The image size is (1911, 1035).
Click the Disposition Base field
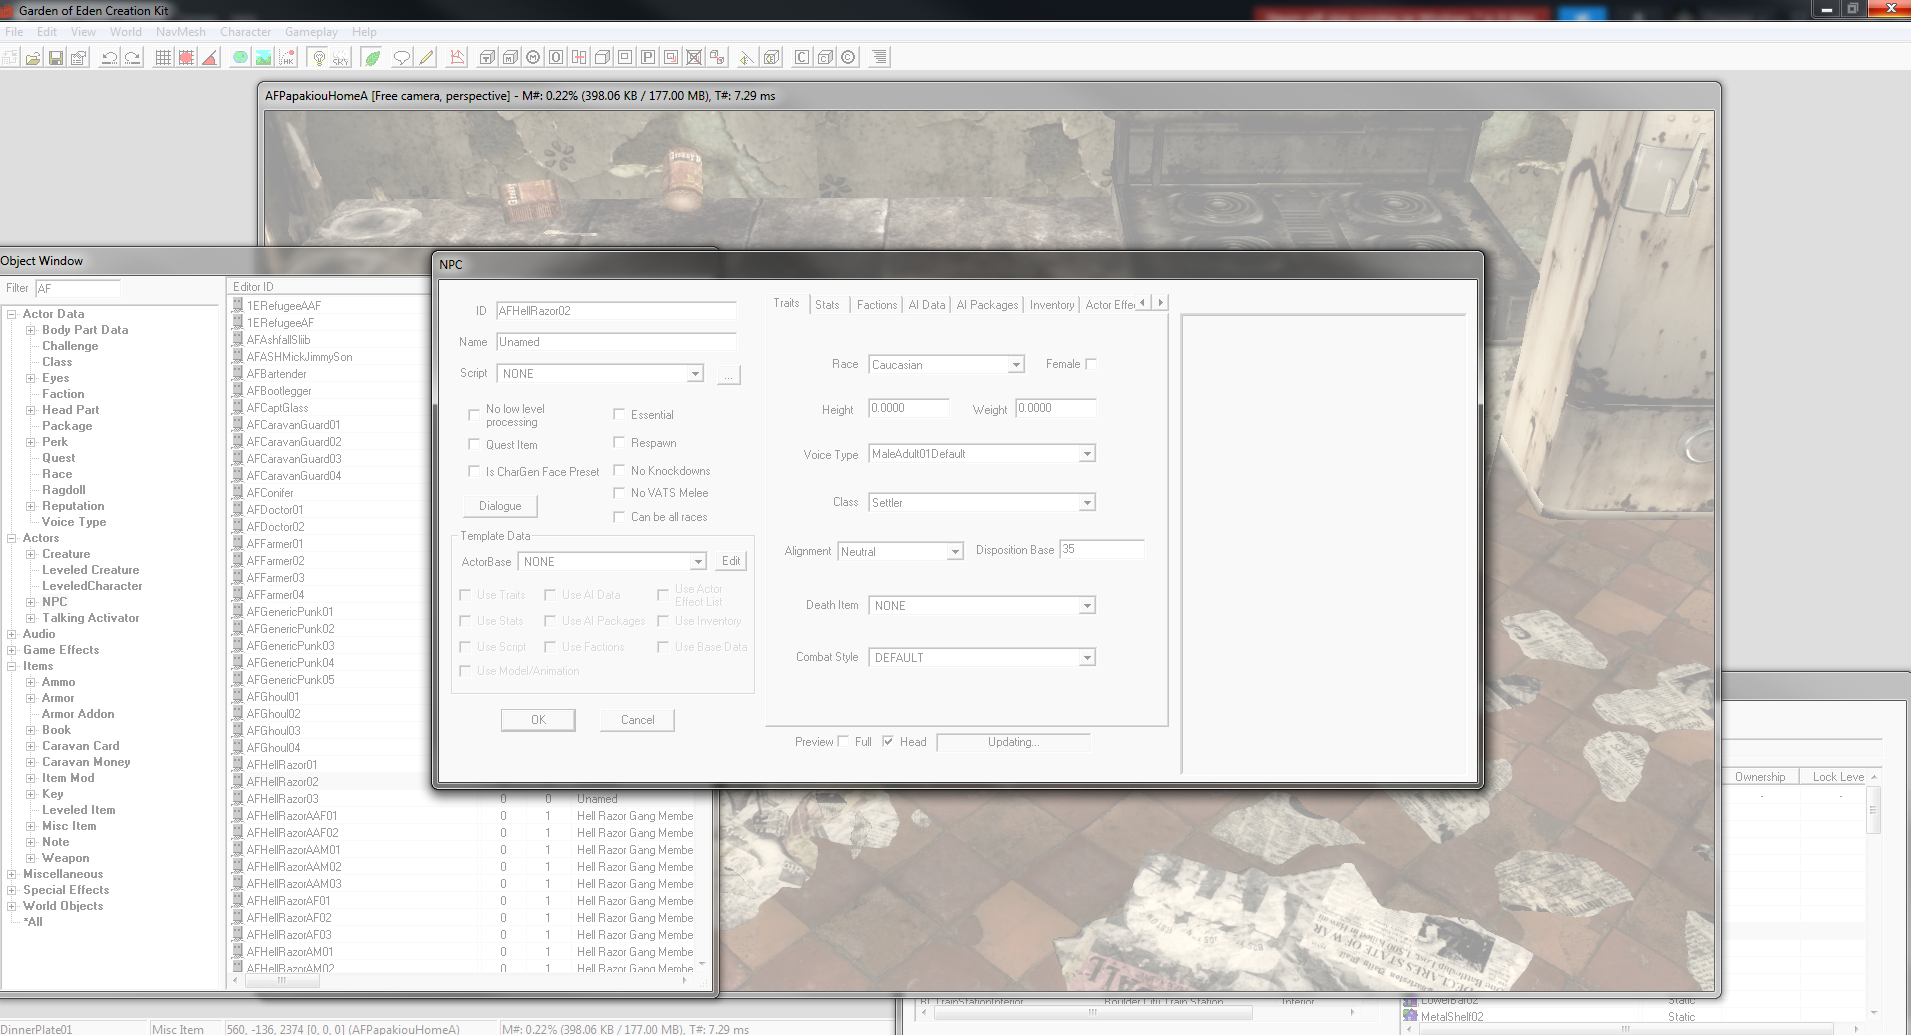pyautogui.click(x=1101, y=549)
